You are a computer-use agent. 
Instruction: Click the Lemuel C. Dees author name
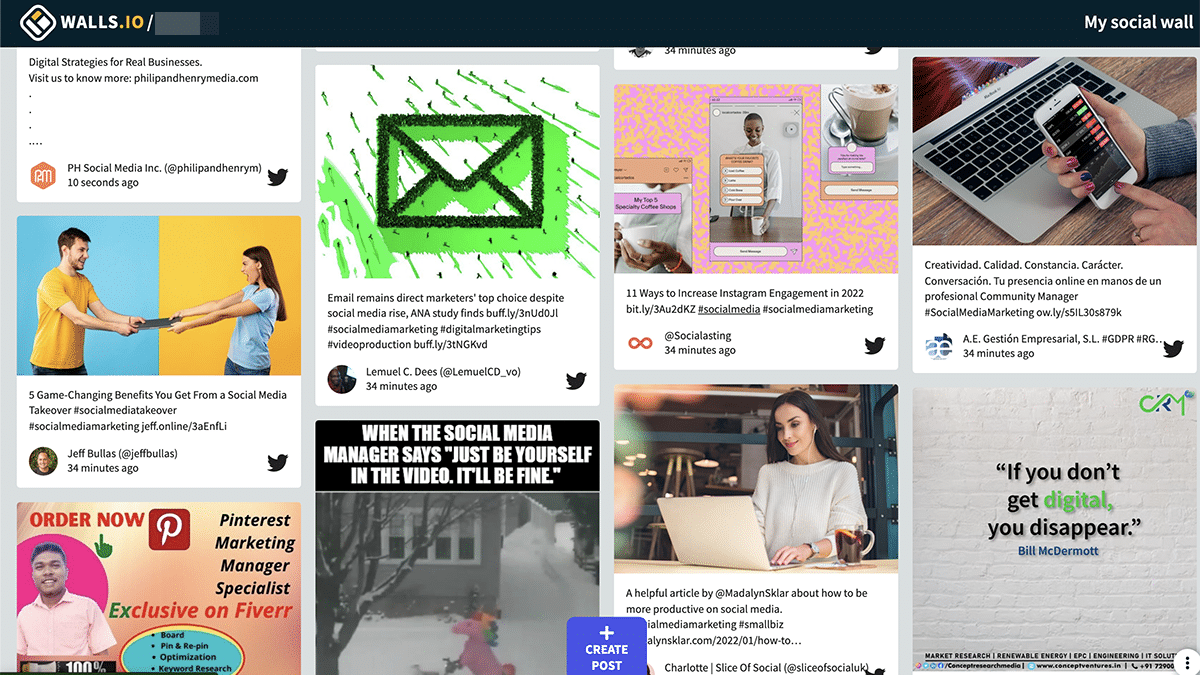click(x=443, y=372)
